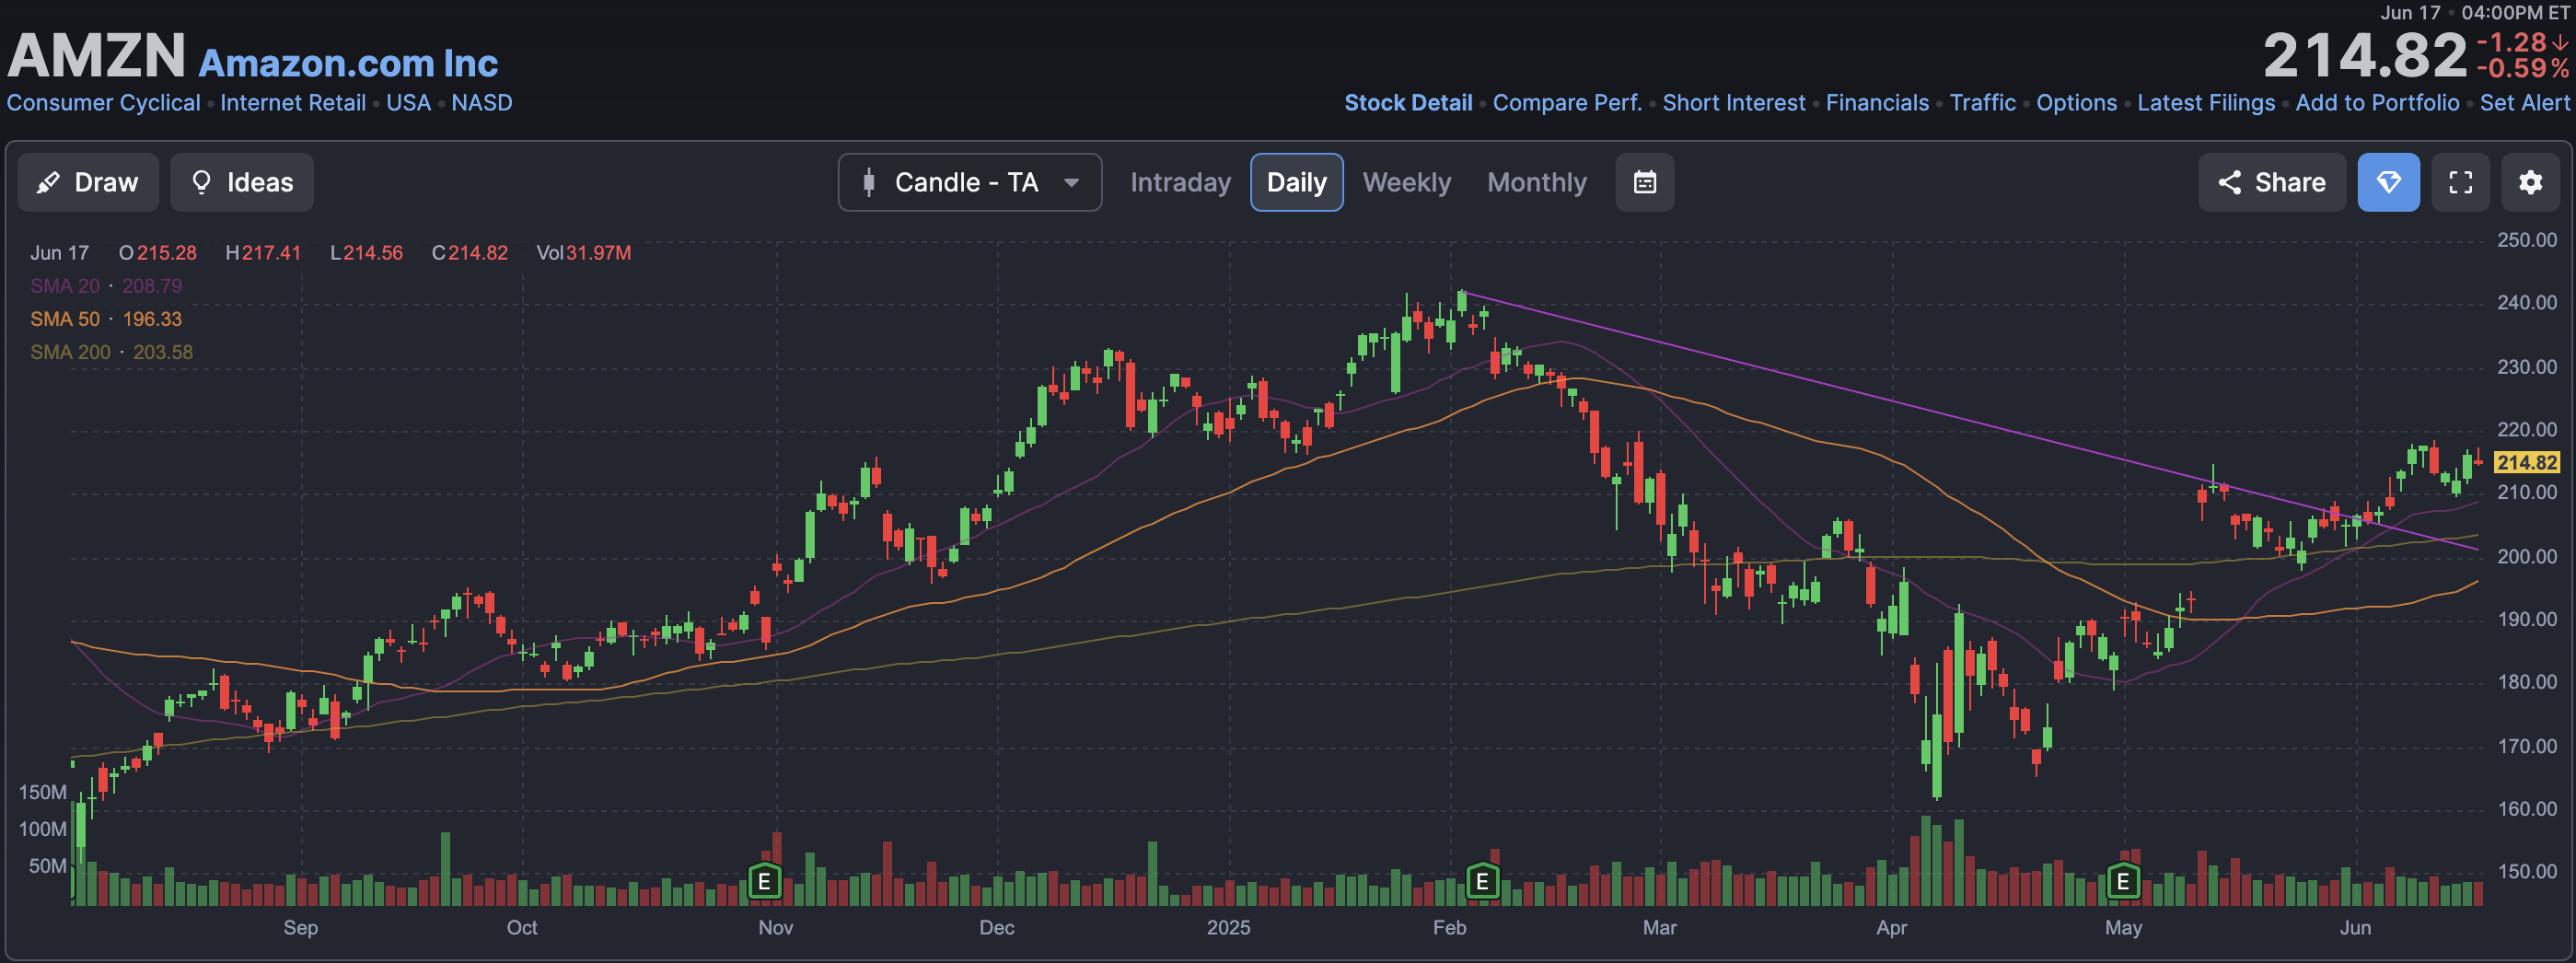2576x963 pixels.
Task: Click the 214.82 last price quote
Action: tap(2365, 55)
